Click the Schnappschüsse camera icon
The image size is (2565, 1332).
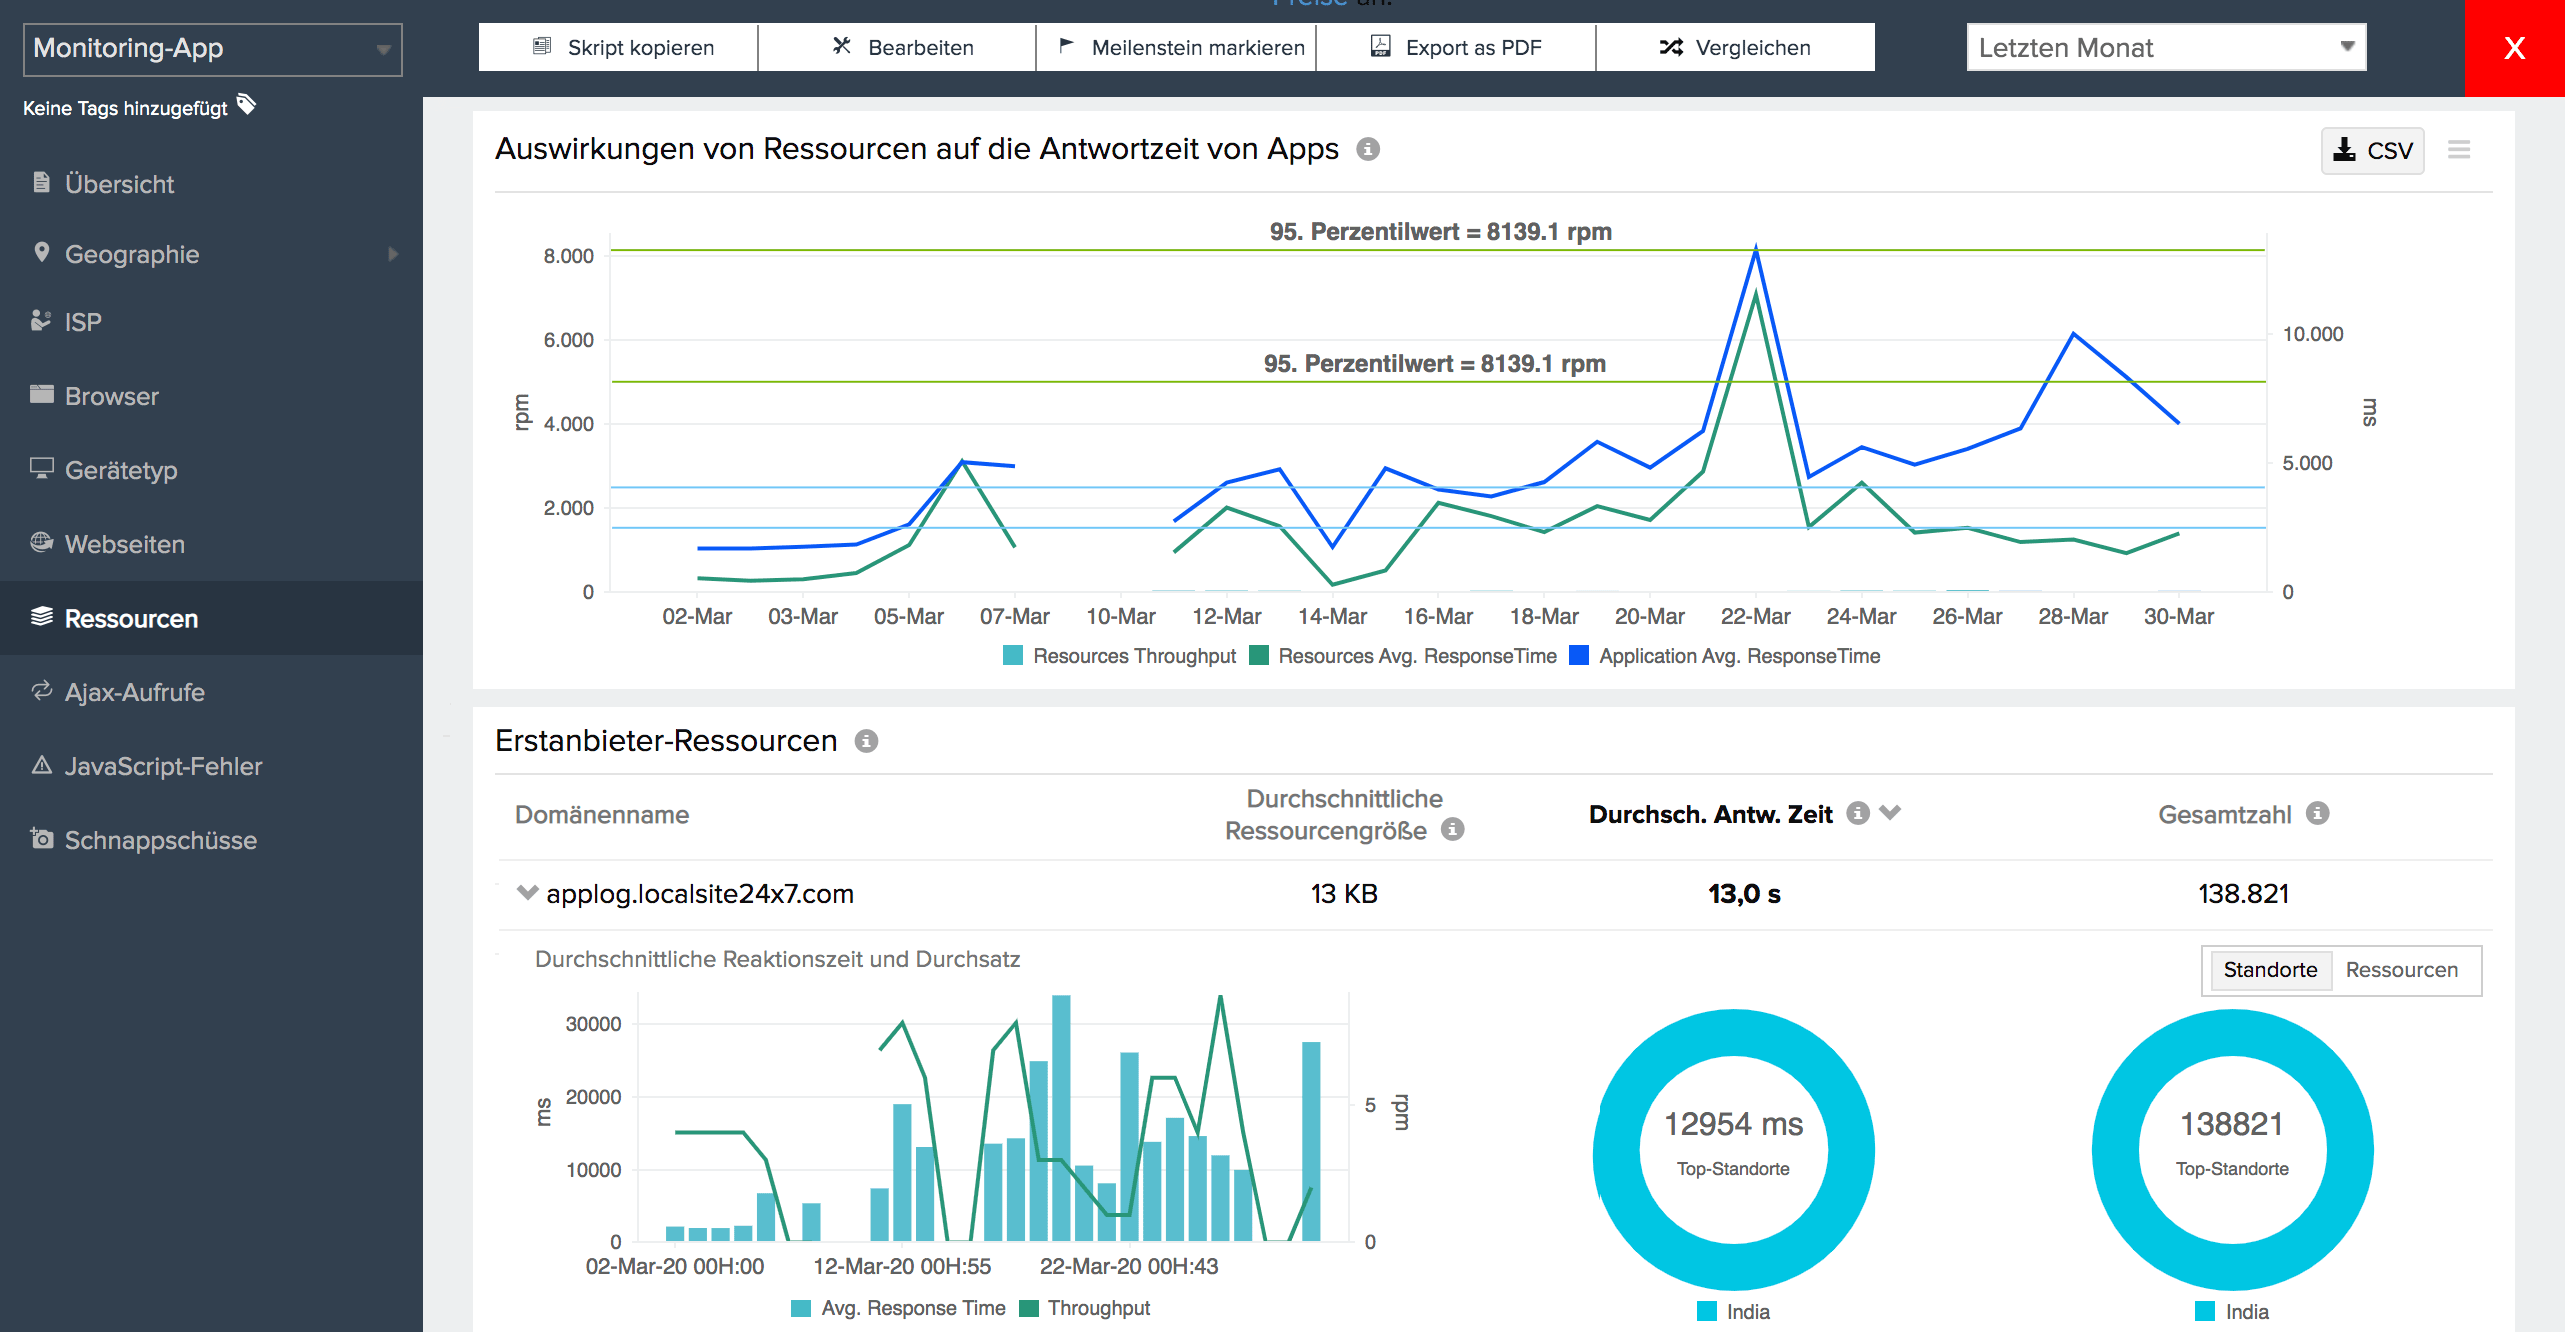click(41, 838)
